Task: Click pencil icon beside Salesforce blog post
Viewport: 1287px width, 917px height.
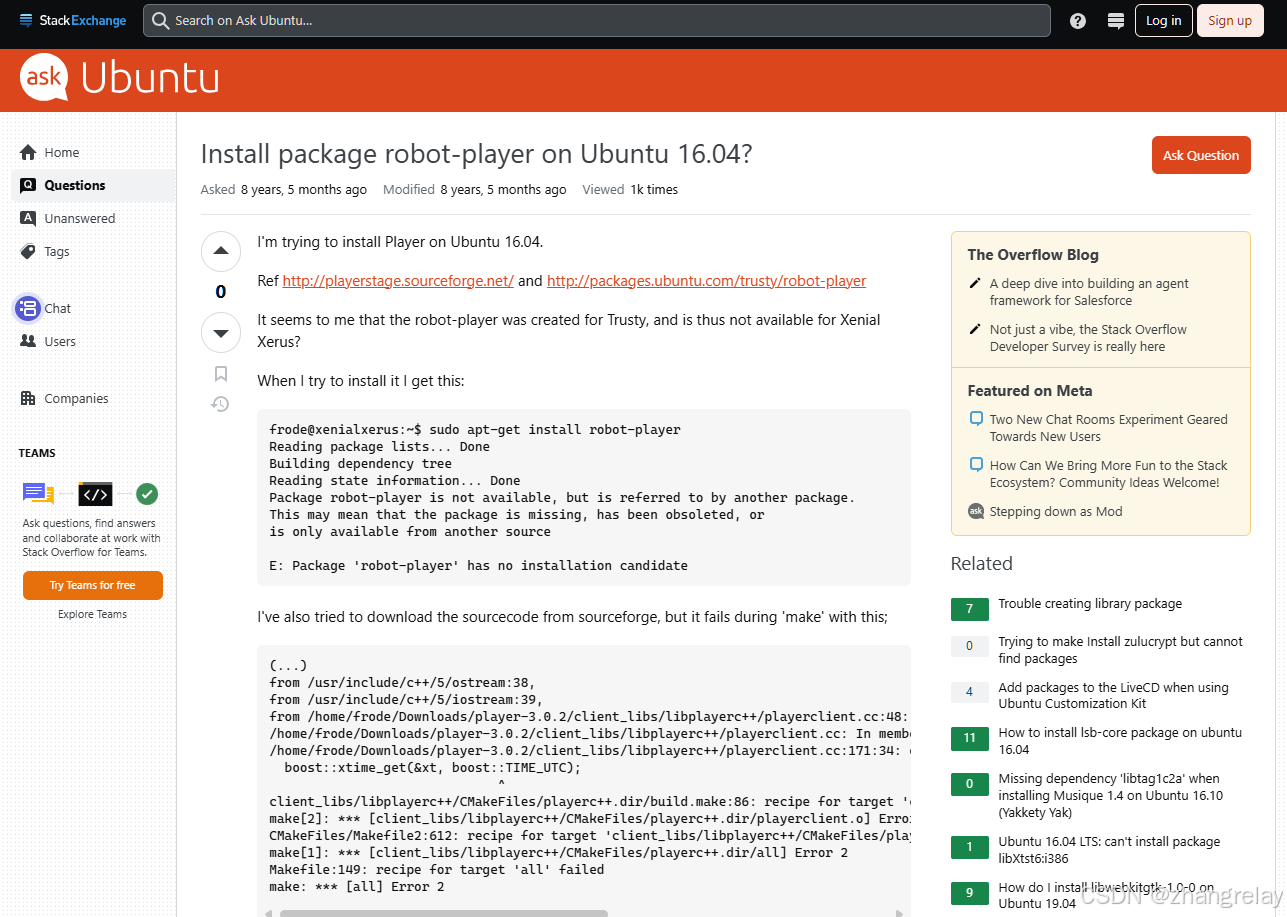Action: click(x=975, y=284)
